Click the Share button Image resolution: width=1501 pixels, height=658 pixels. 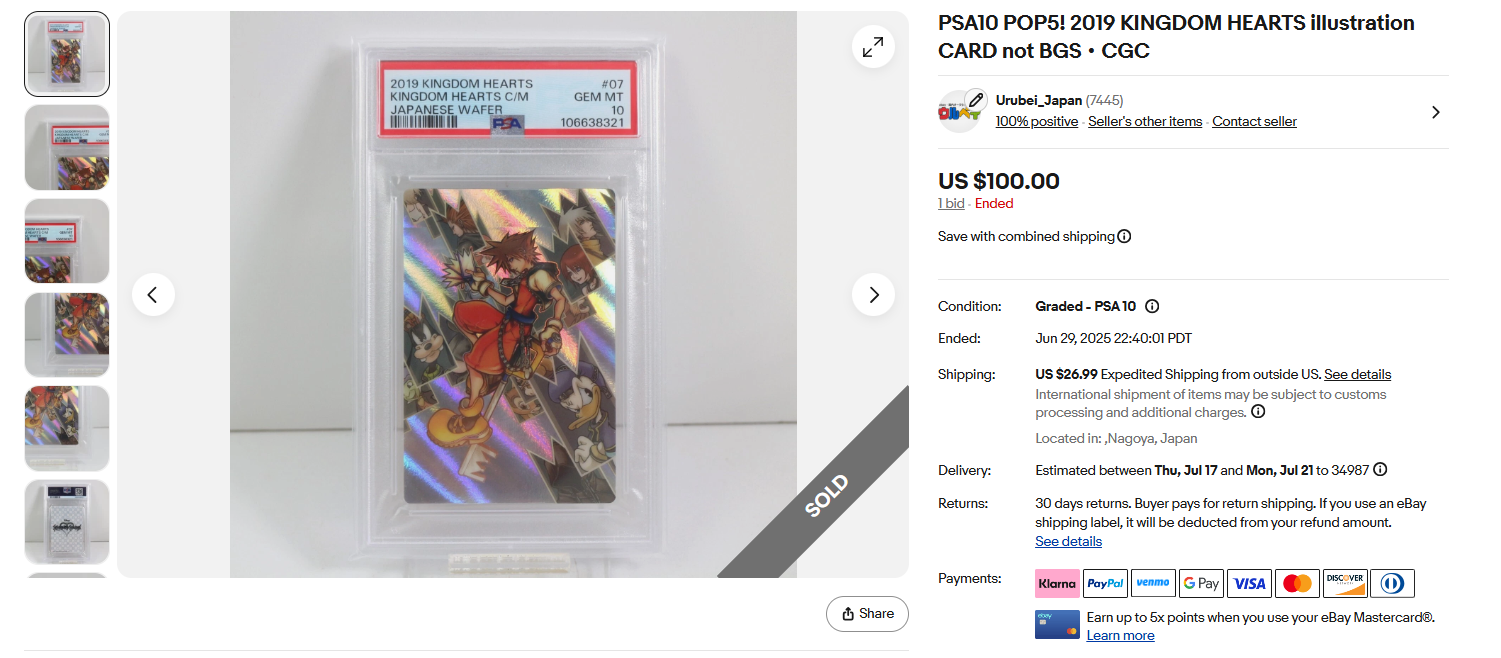click(x=867, y=614)
